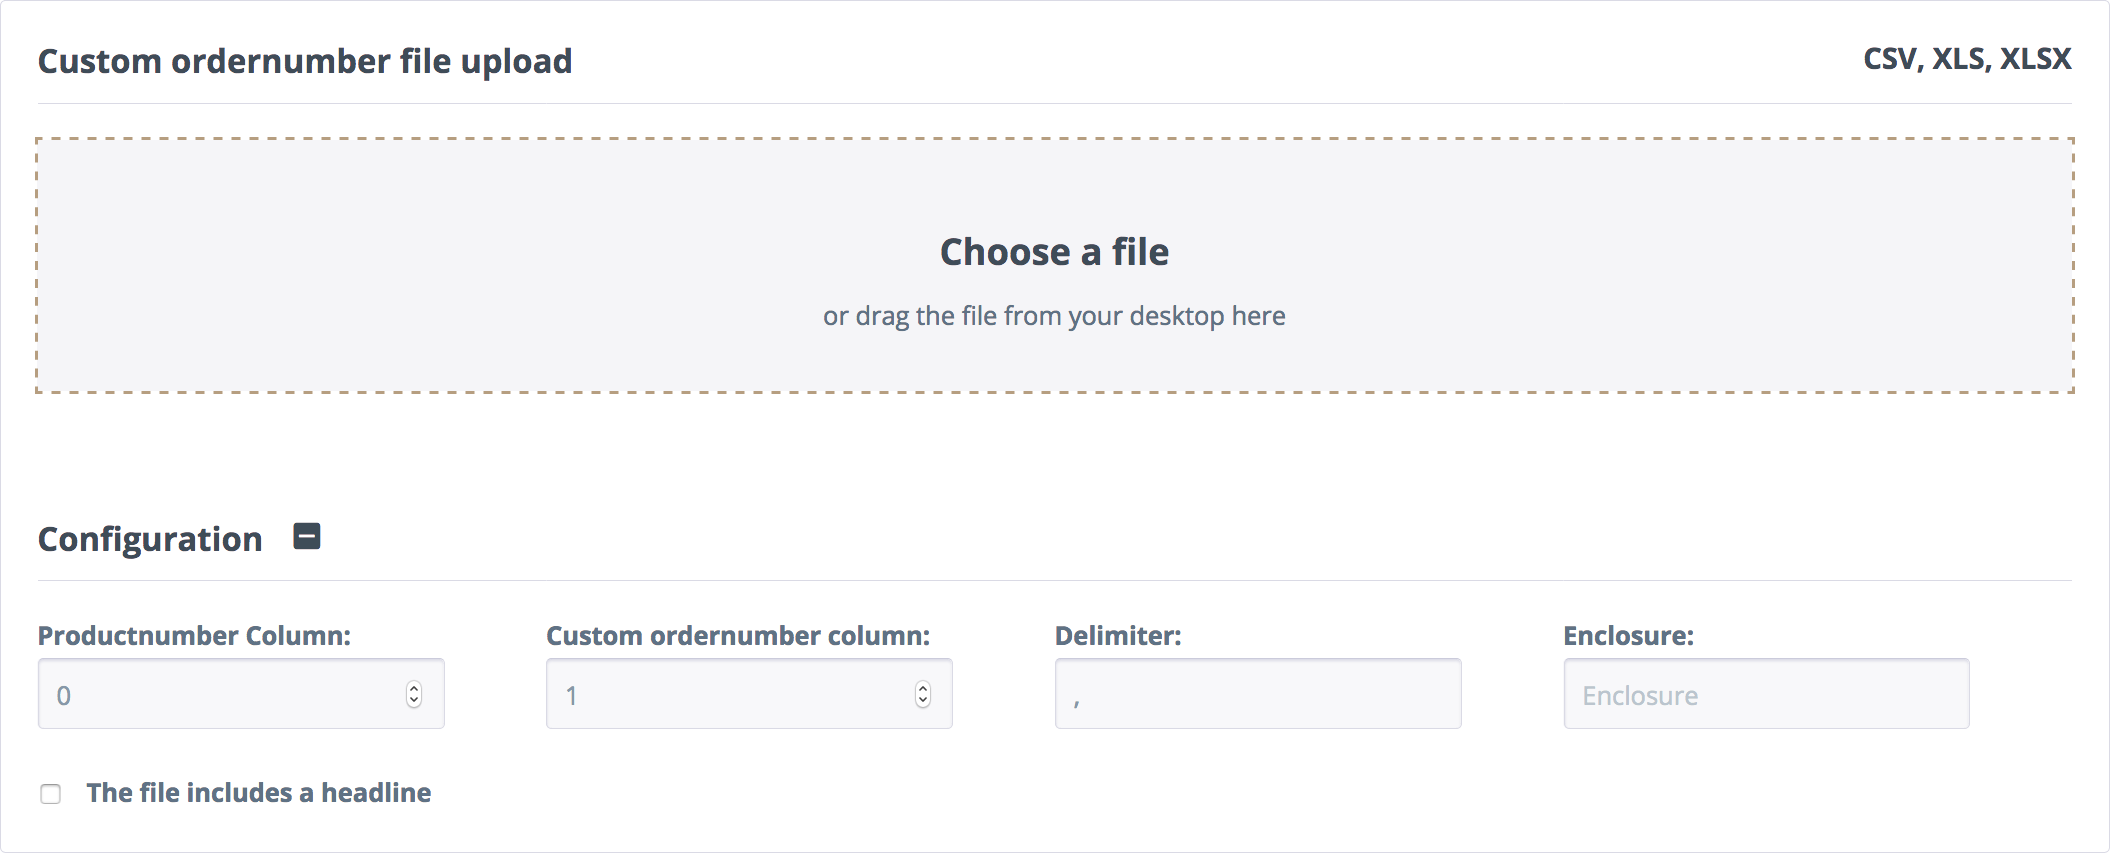Click the Custom ordernumber column label
This screenshot has width=2114, height=860.
[x=738, y=636]
